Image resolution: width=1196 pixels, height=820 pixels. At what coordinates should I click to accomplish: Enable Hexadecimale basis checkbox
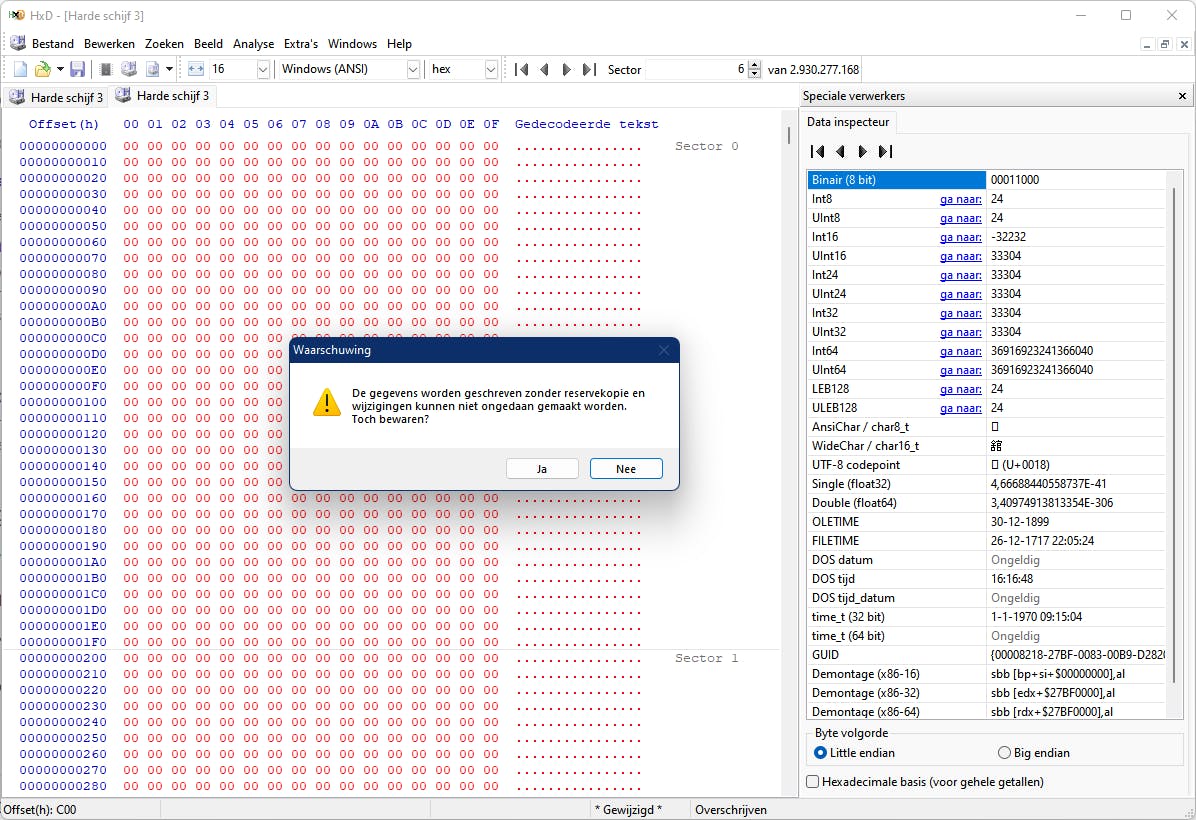point(813,782)
